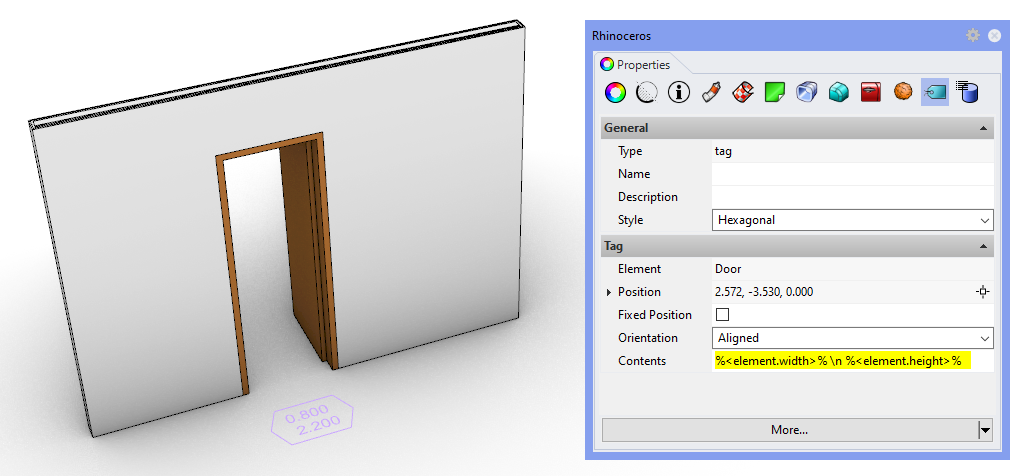Collapse the General section
Viewport: 1021px width, 476px height.
click(x=985, y=128)
